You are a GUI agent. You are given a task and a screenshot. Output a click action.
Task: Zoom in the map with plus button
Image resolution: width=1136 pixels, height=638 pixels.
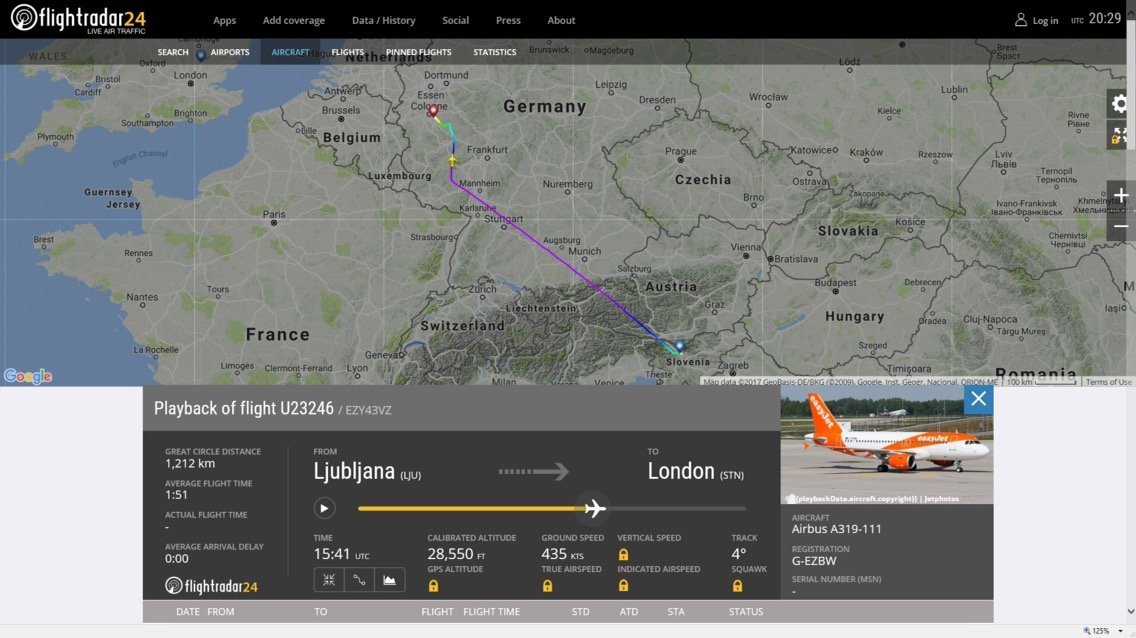pyautogui.click(x=1121, y=196)
